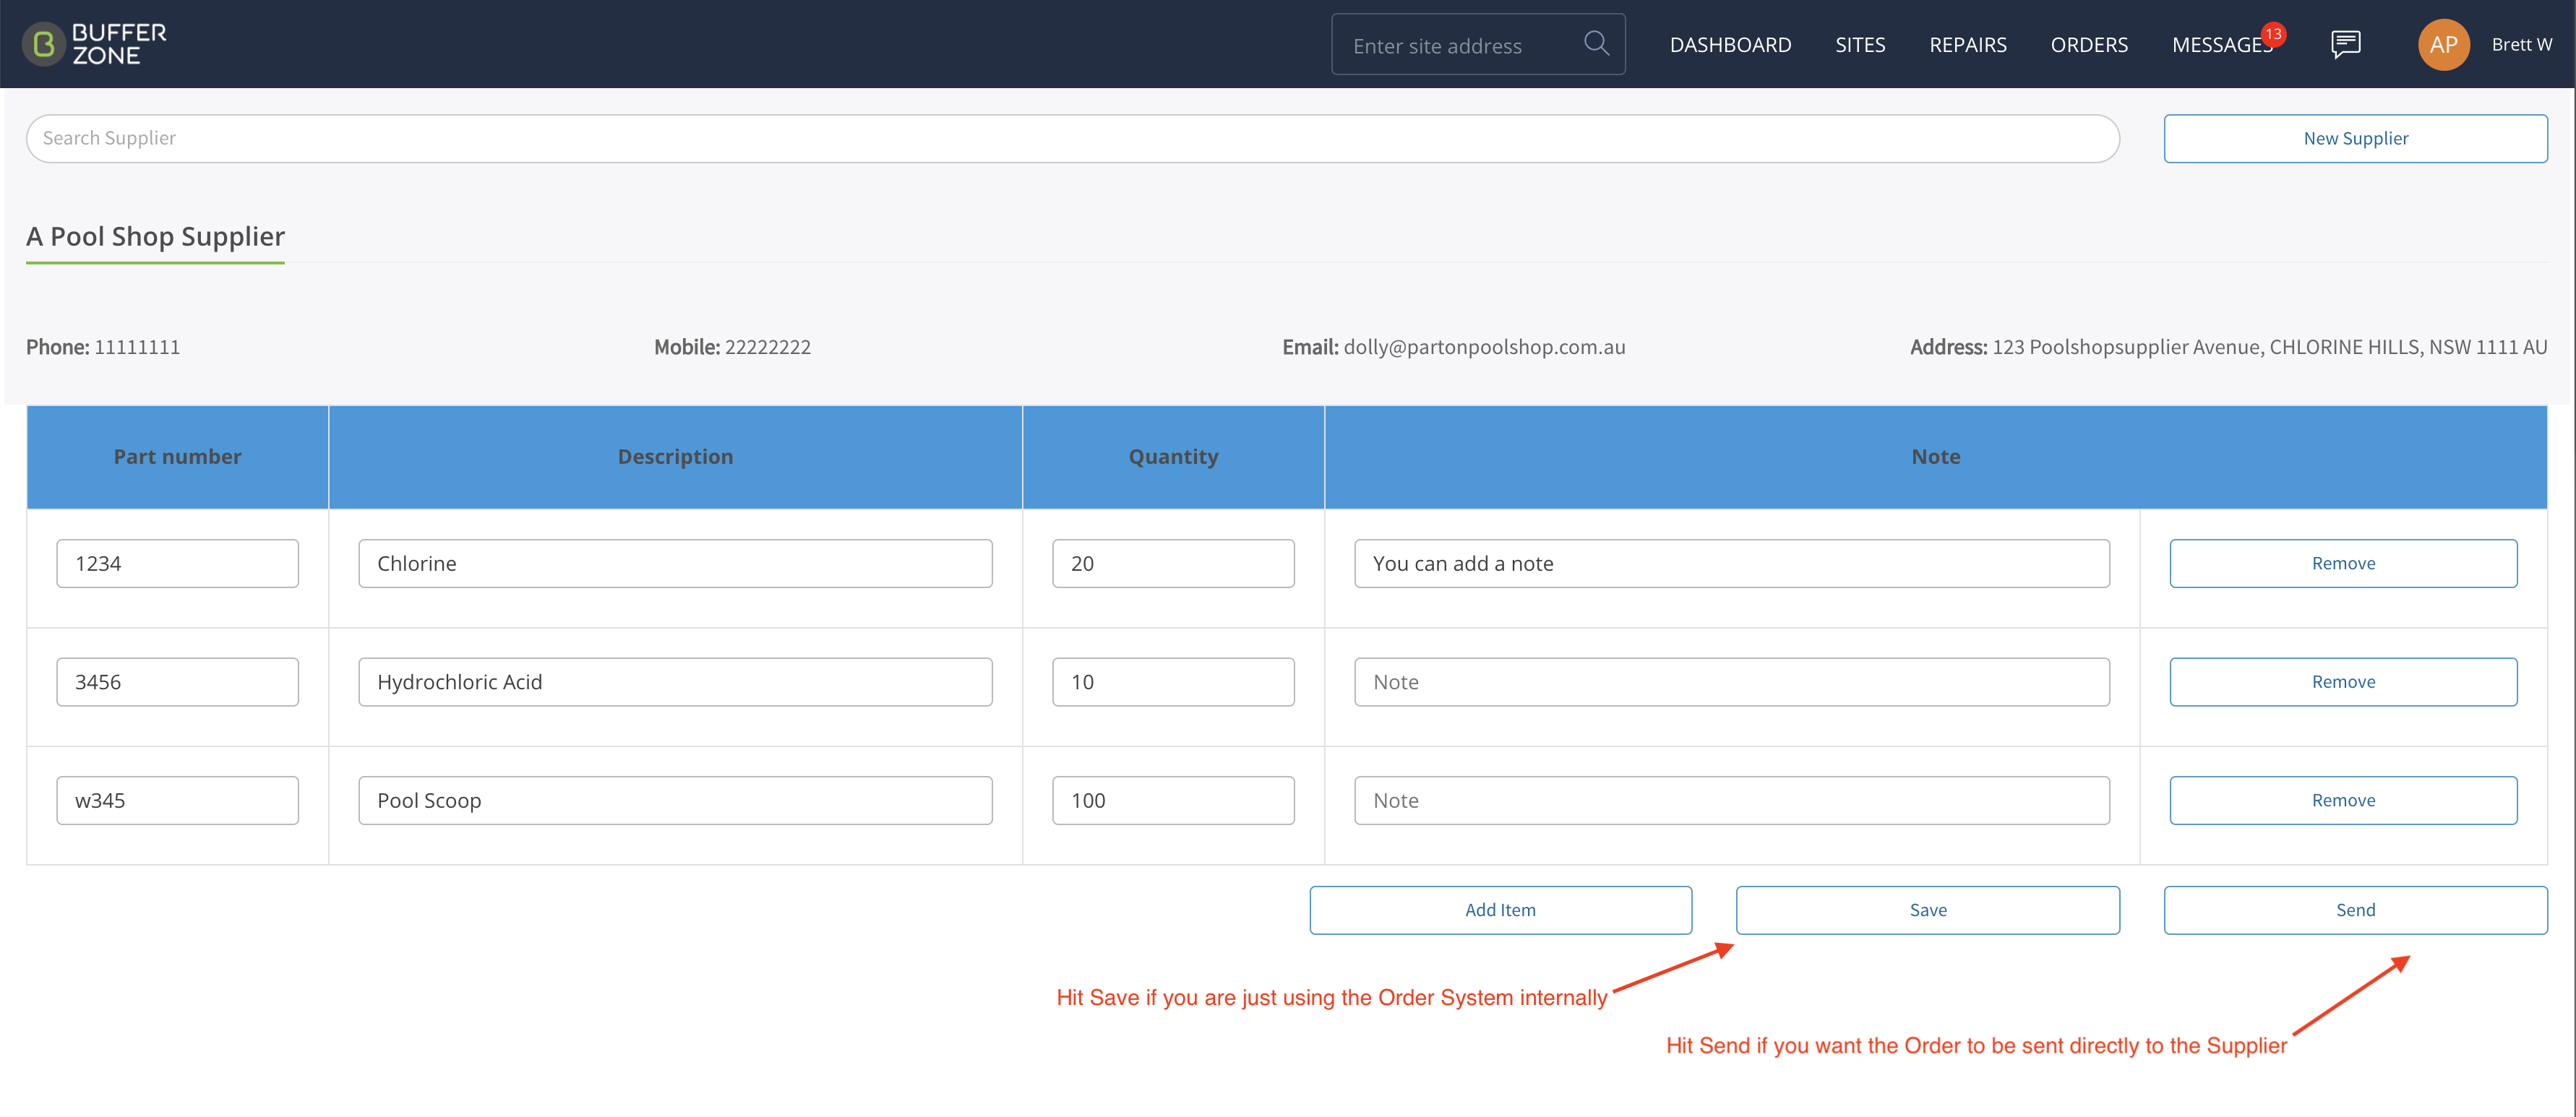Send the order to the supplier

pyautogui.click(x=2355, y=910)
